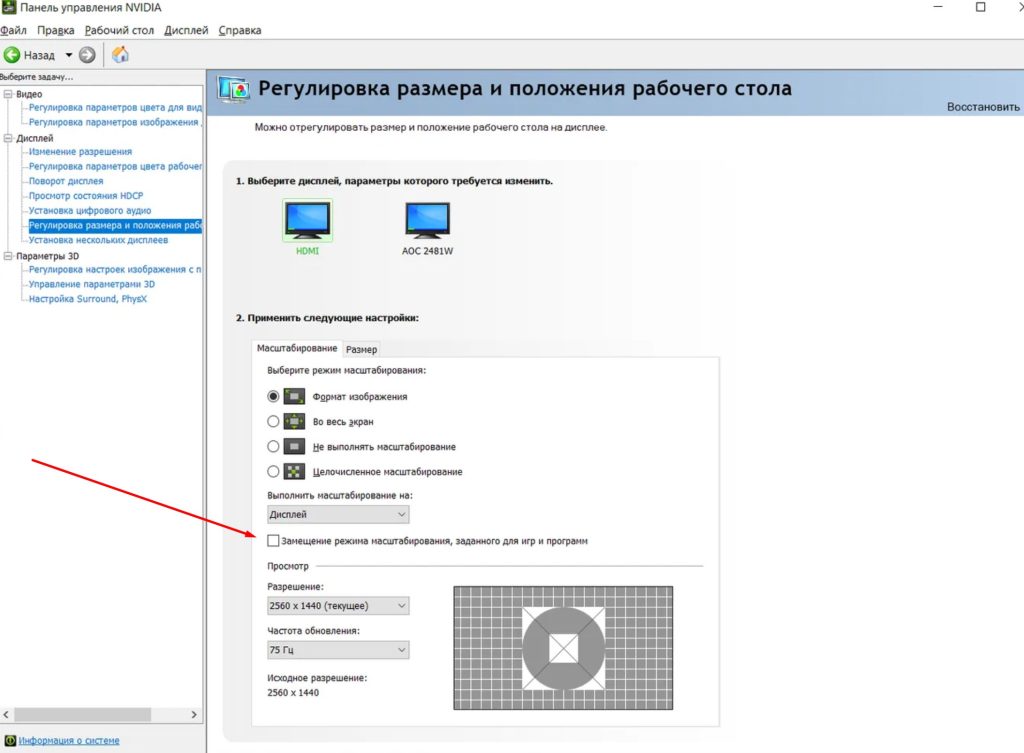
Task: Click the back history dropdown arrow
Action: (x=69, y=55)
